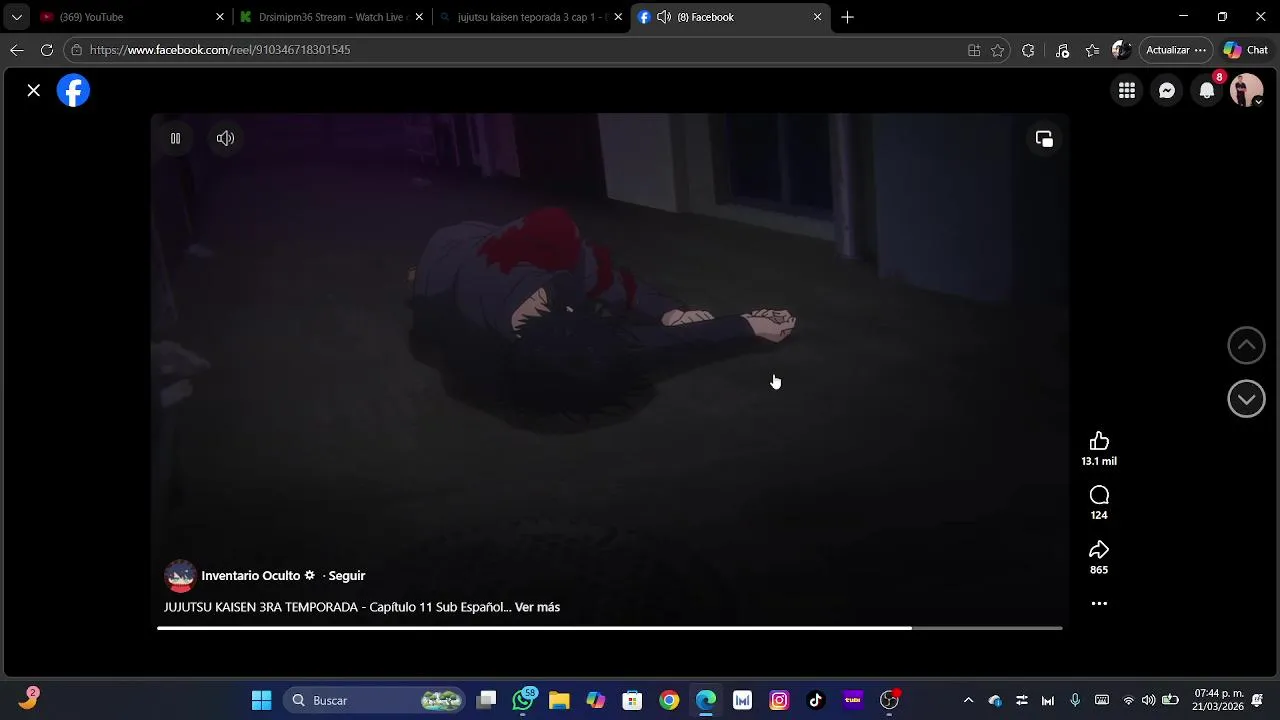Open the media control music icon

point(1062,50)
